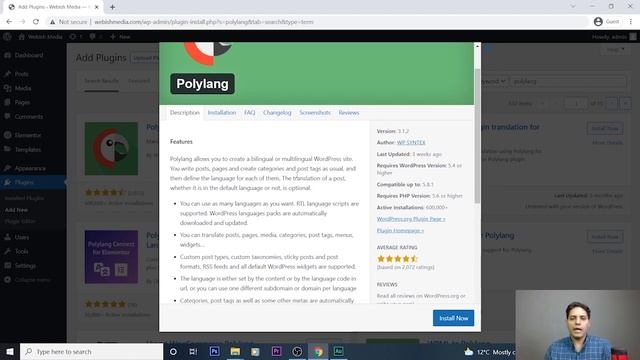Open the keyword search-type dropdown

point(493,81)
